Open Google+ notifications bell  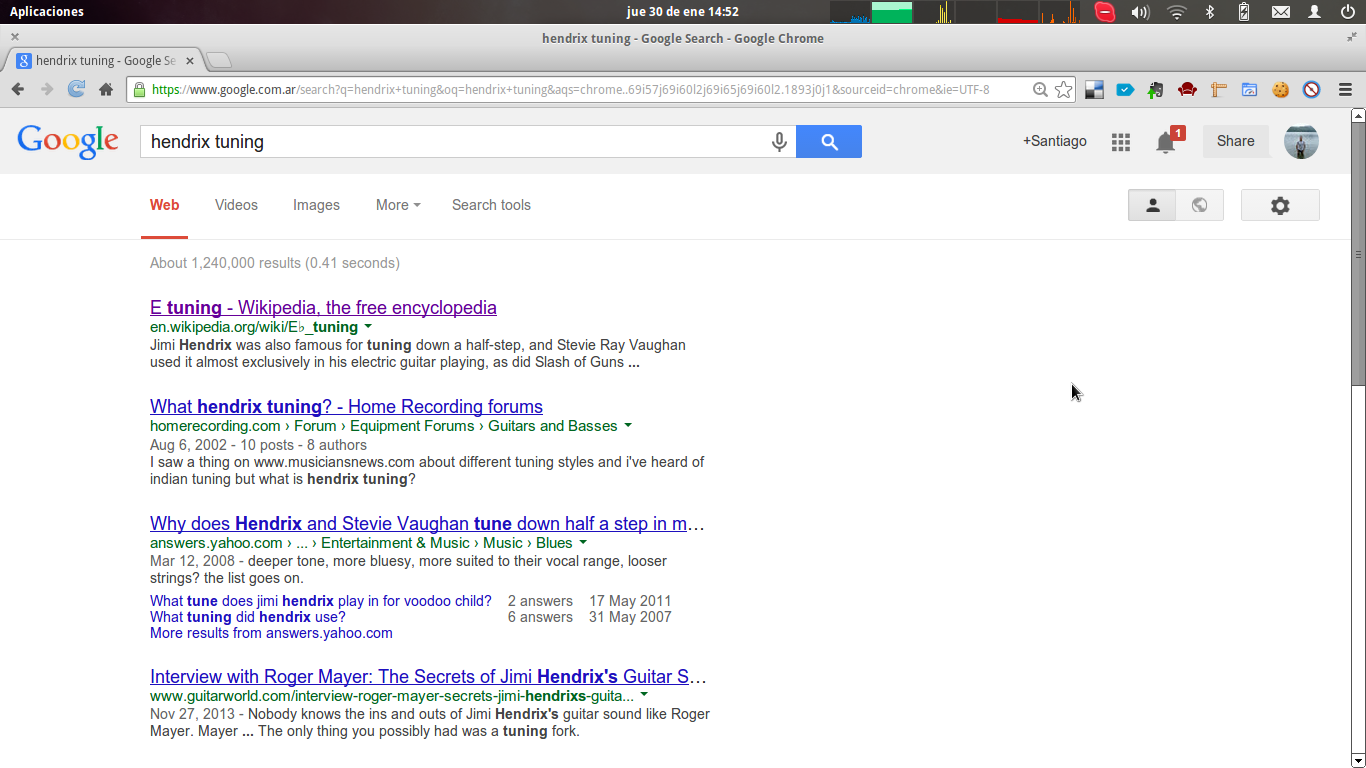coord(1166,142)
